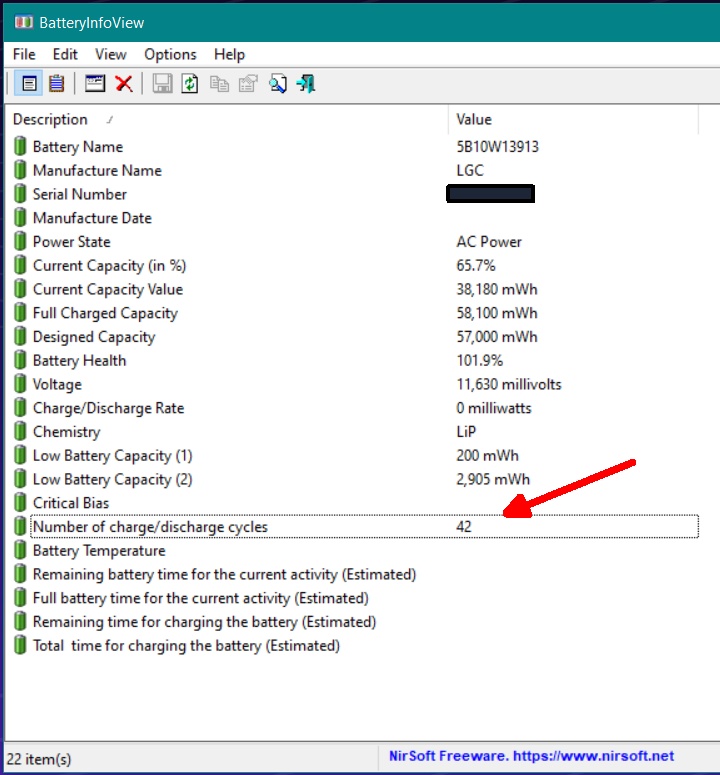
Task: Select the Battery Health row
Action: point(79,361)
